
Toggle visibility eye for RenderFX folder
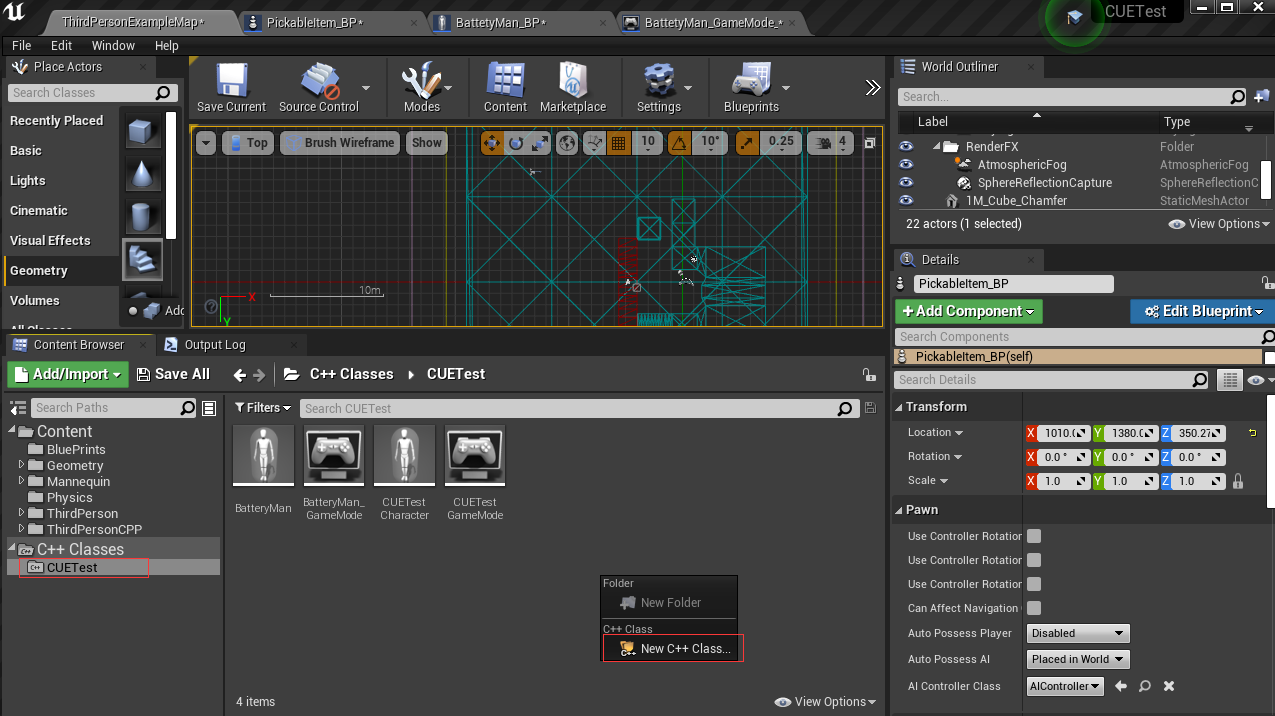[x=906, y=147]
